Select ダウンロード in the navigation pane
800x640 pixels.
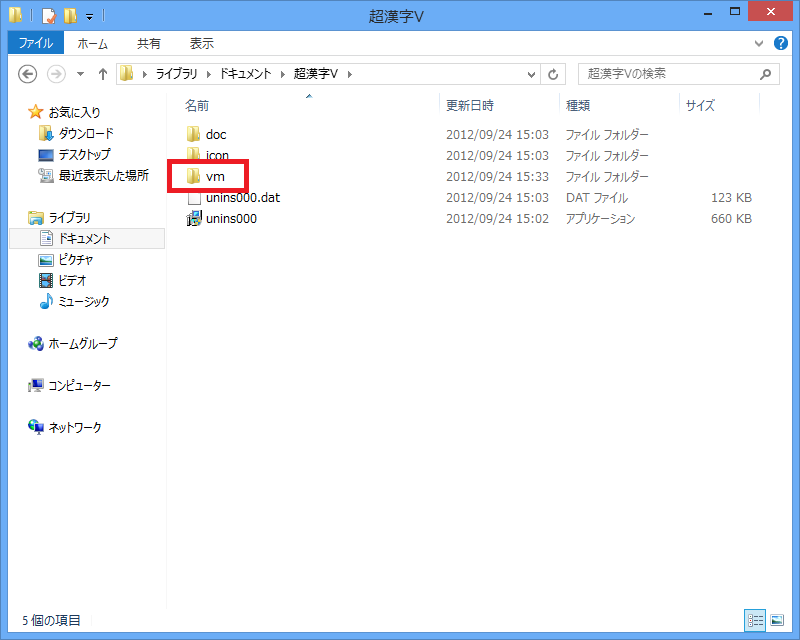point(86,134)
